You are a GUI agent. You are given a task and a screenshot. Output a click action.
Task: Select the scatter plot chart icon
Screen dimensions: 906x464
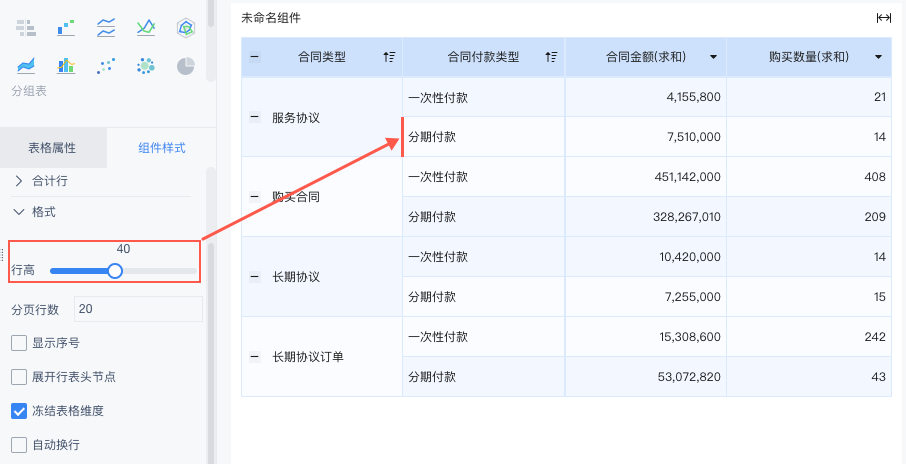pos(106,66)
